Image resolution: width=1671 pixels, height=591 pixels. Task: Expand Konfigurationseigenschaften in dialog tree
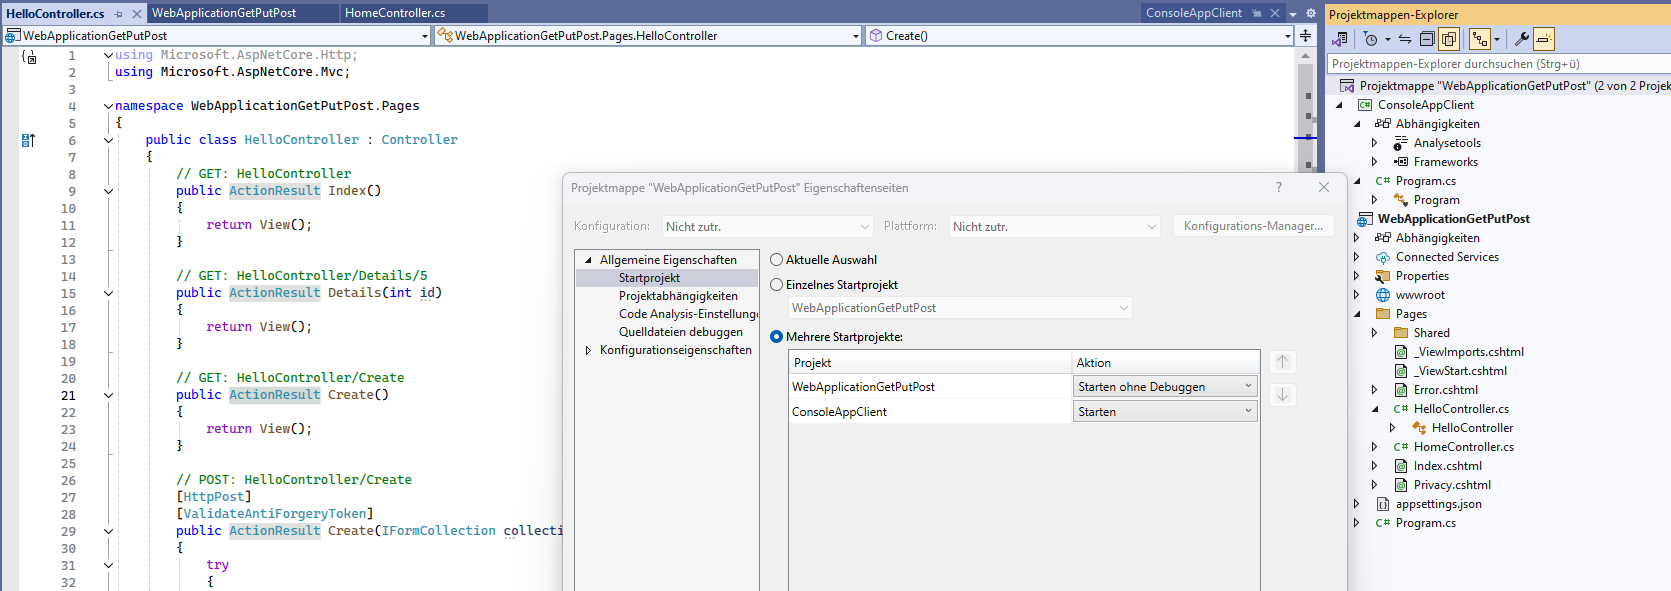coord(588,350)
